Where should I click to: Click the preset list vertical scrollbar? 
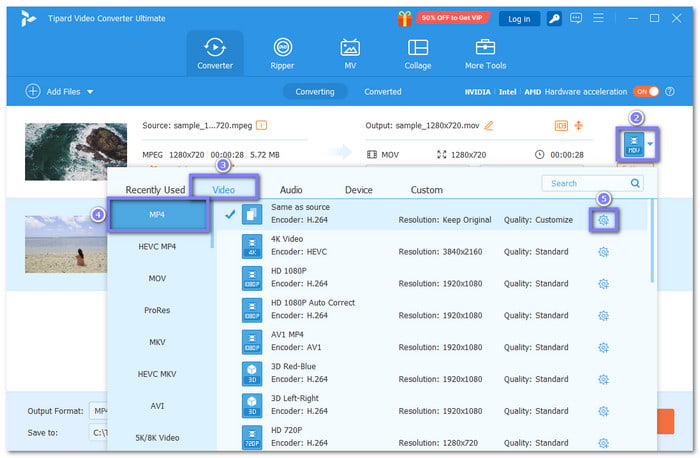pos(652,241)
